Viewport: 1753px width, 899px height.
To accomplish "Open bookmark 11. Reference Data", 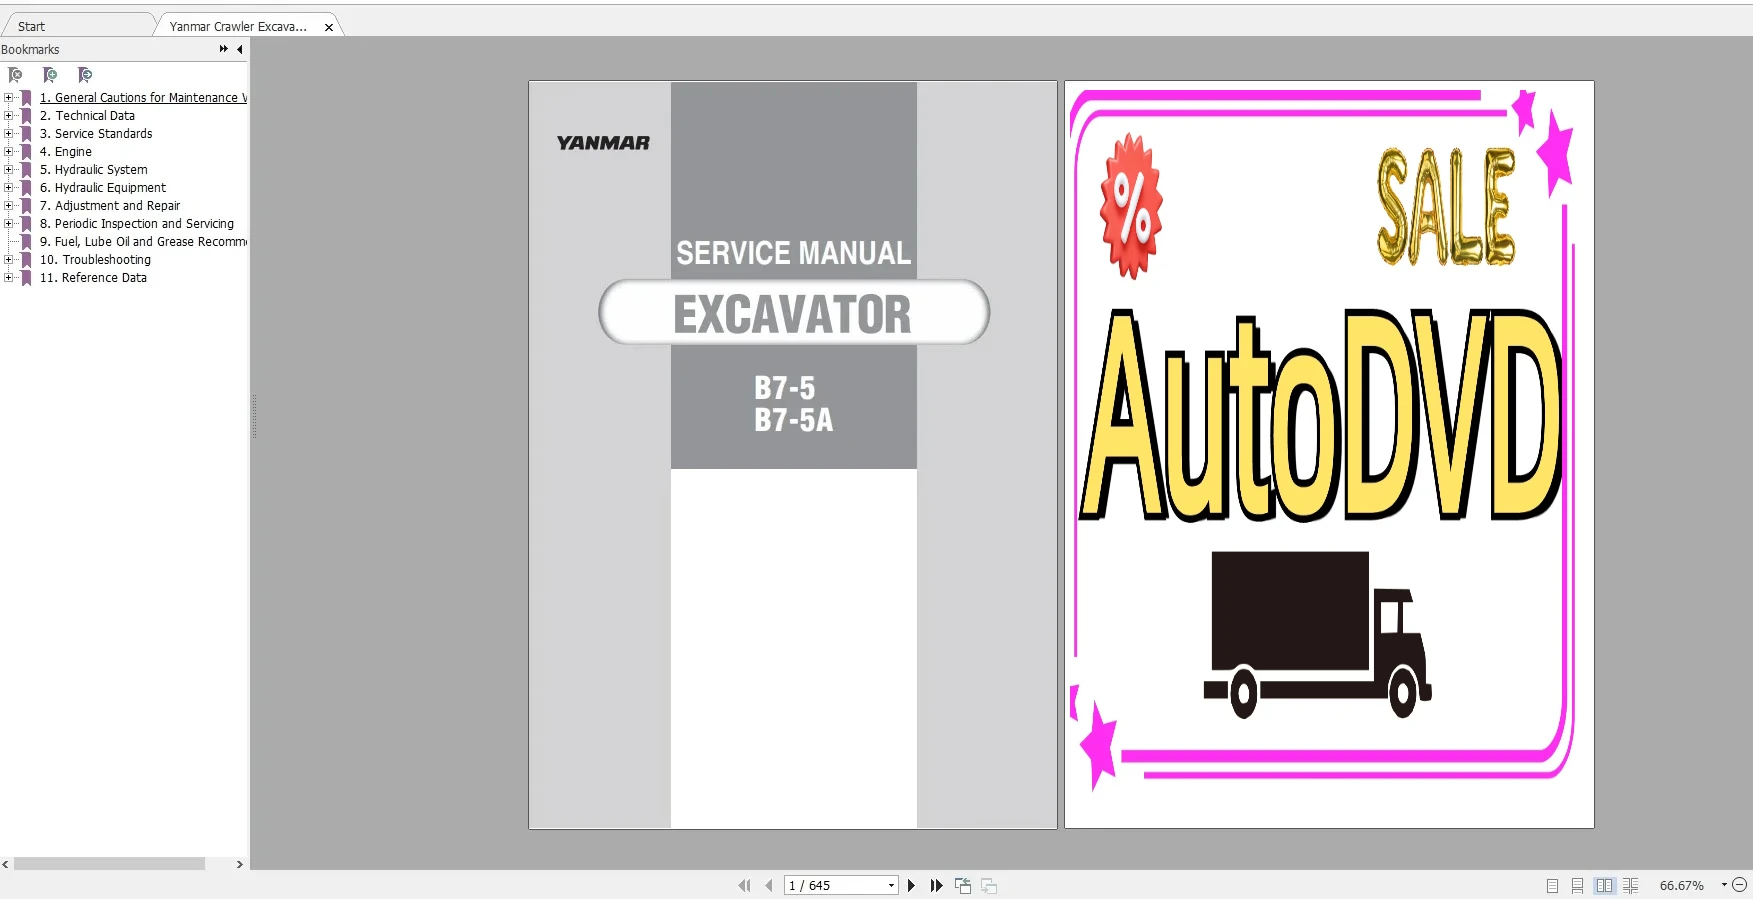I will click(x=93, y=278).
